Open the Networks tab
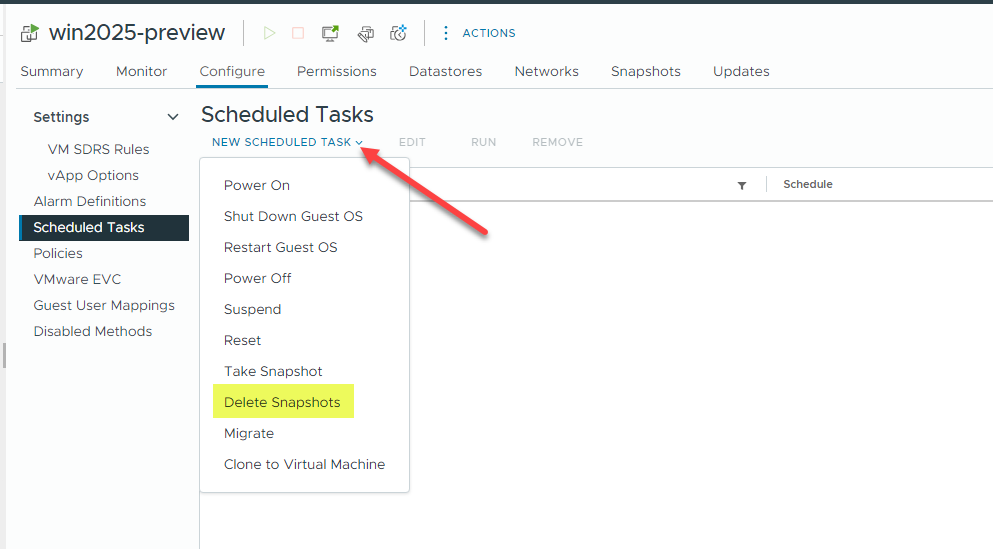The image size is (993, 549). (x=547, y=72)
